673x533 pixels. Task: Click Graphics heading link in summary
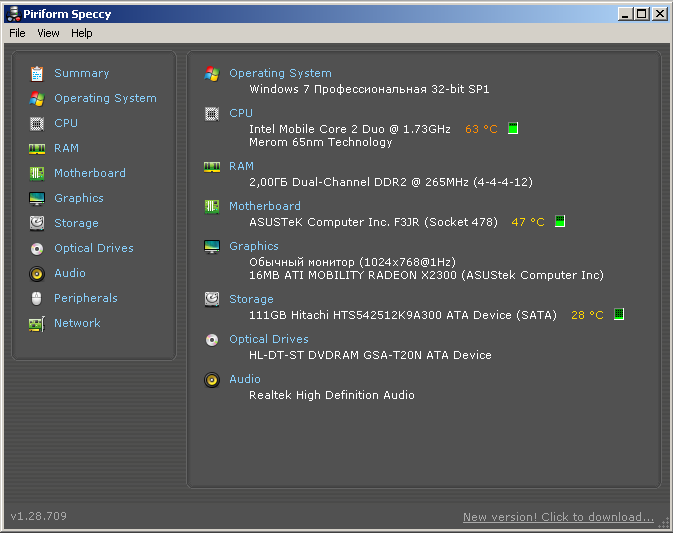tap(254, 246)
